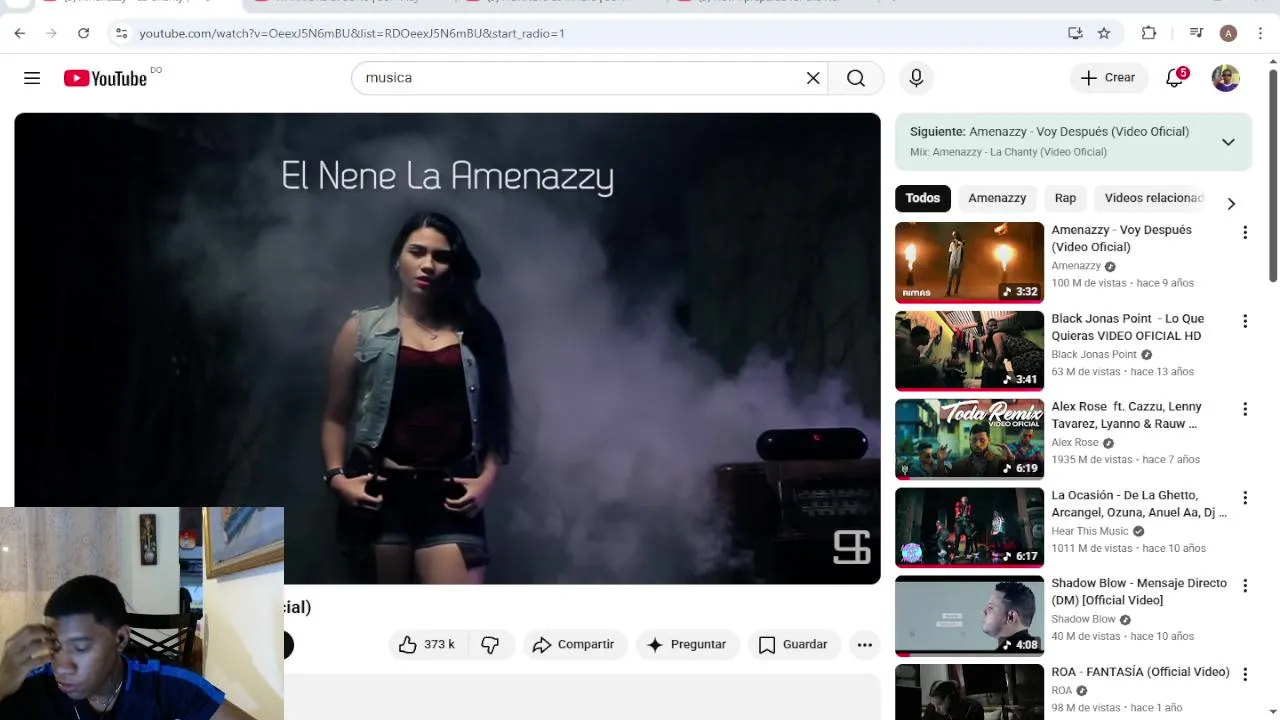The height and width of the screenshot is (720, 1280).
Task: Open the YouTube hamburger guide menu
Action: coord(32,78)
